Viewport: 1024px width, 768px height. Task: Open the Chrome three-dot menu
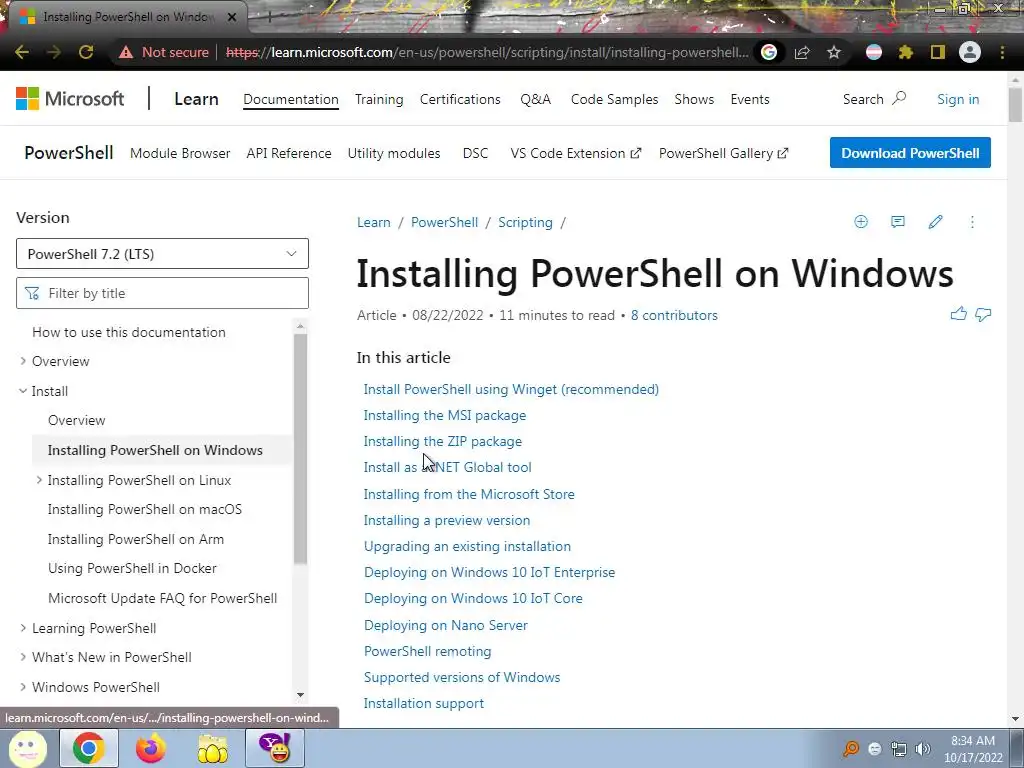tap(1002, 52)
